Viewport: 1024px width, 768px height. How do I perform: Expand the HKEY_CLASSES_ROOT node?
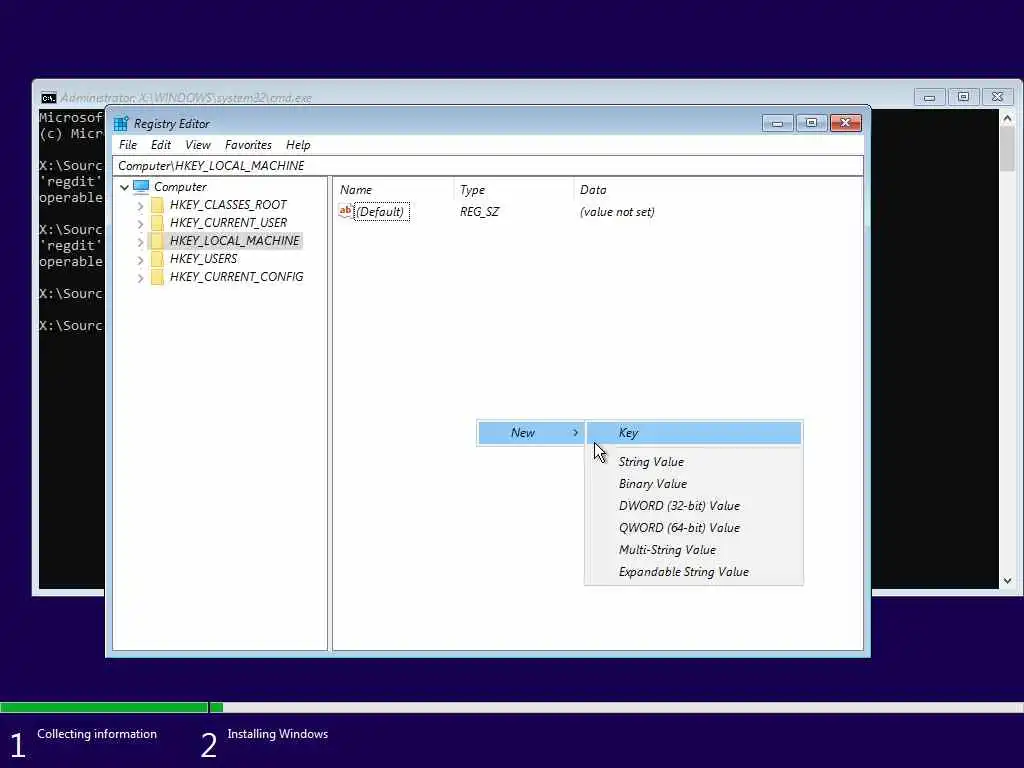pyautogui.click(x=140, y=206)
